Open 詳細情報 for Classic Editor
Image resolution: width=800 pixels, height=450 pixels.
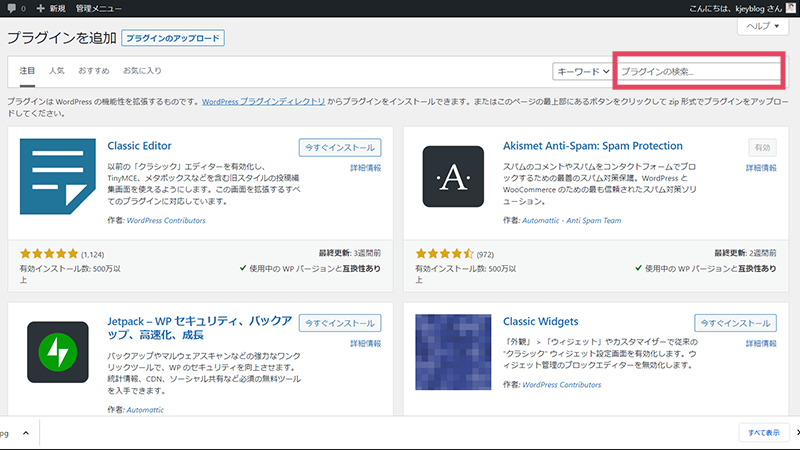point(365,168)
